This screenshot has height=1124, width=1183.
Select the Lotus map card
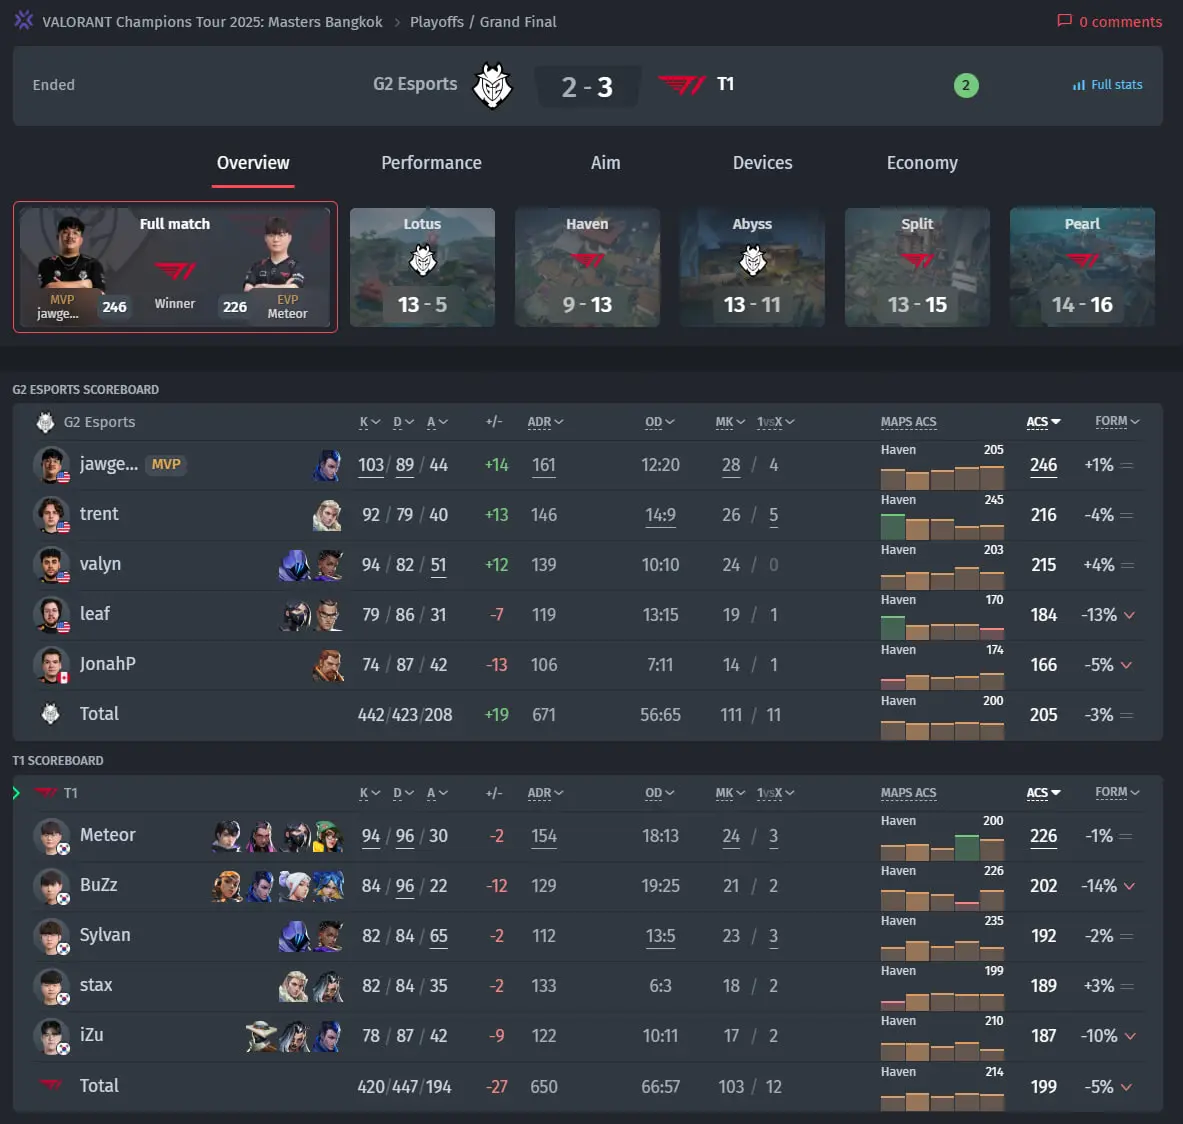(422, 267)
